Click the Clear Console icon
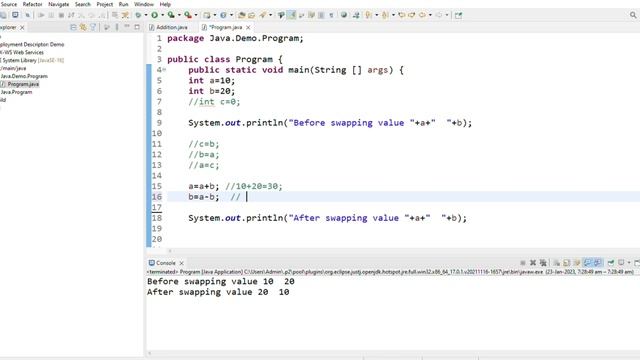This screenshot has height=360, width=640. [x=557, y=263]
